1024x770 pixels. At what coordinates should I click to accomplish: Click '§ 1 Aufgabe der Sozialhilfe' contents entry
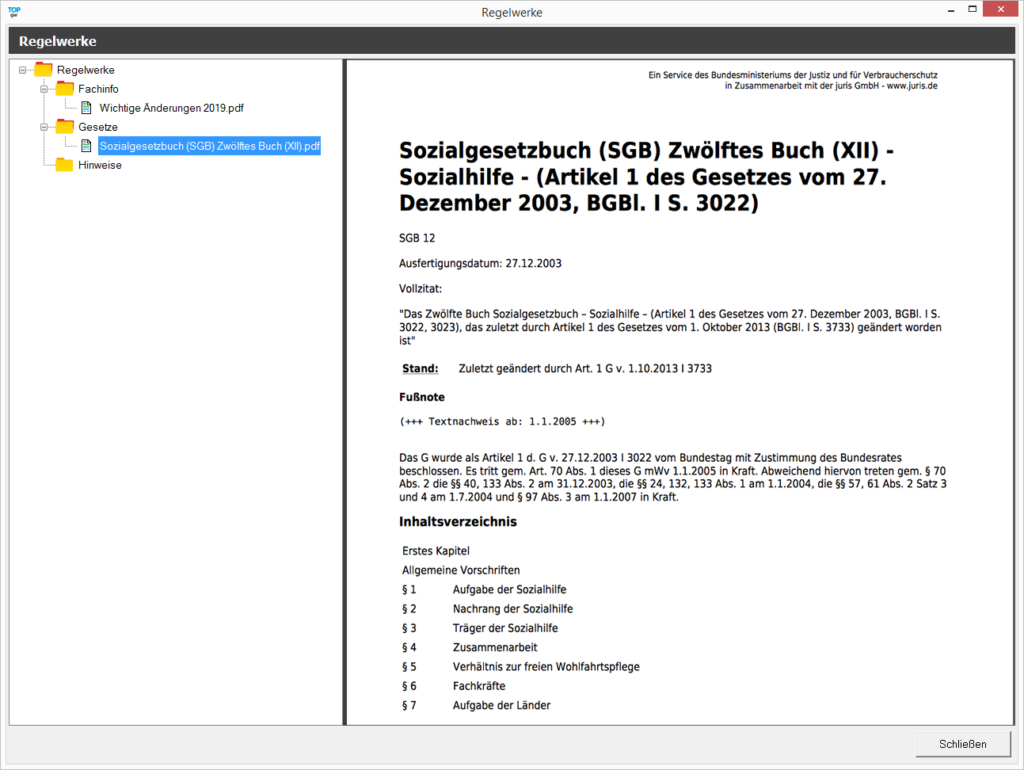[509, 590]
